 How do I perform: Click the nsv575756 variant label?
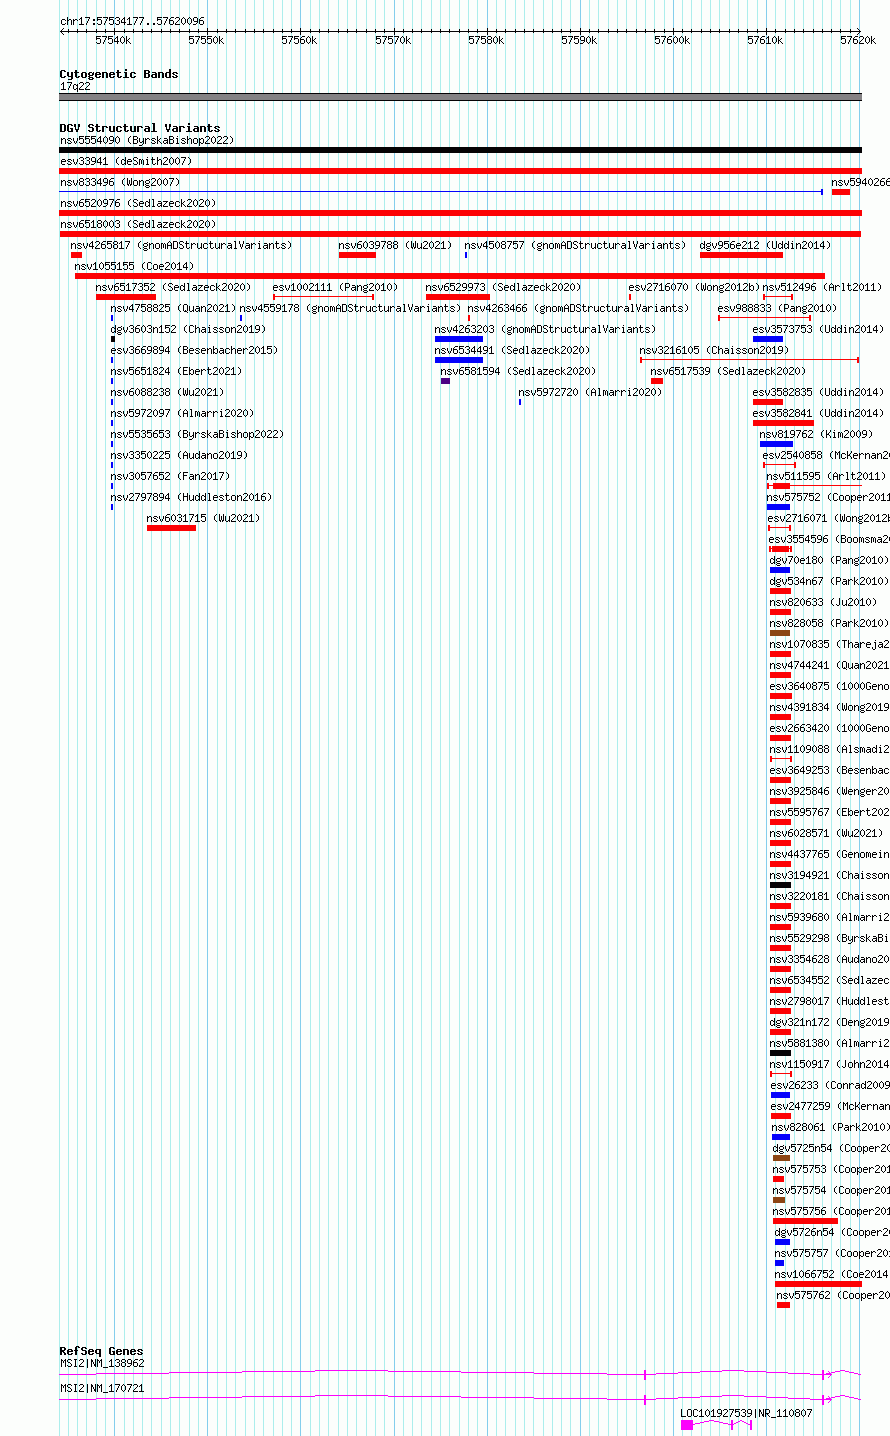pos(831,1211)
